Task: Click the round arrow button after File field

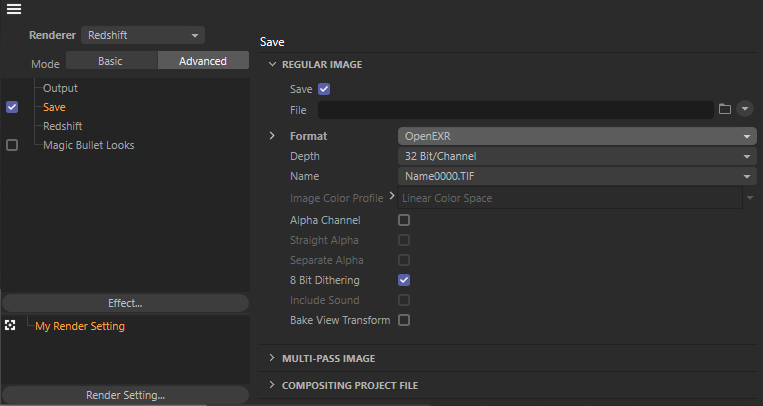Action: 745,109
